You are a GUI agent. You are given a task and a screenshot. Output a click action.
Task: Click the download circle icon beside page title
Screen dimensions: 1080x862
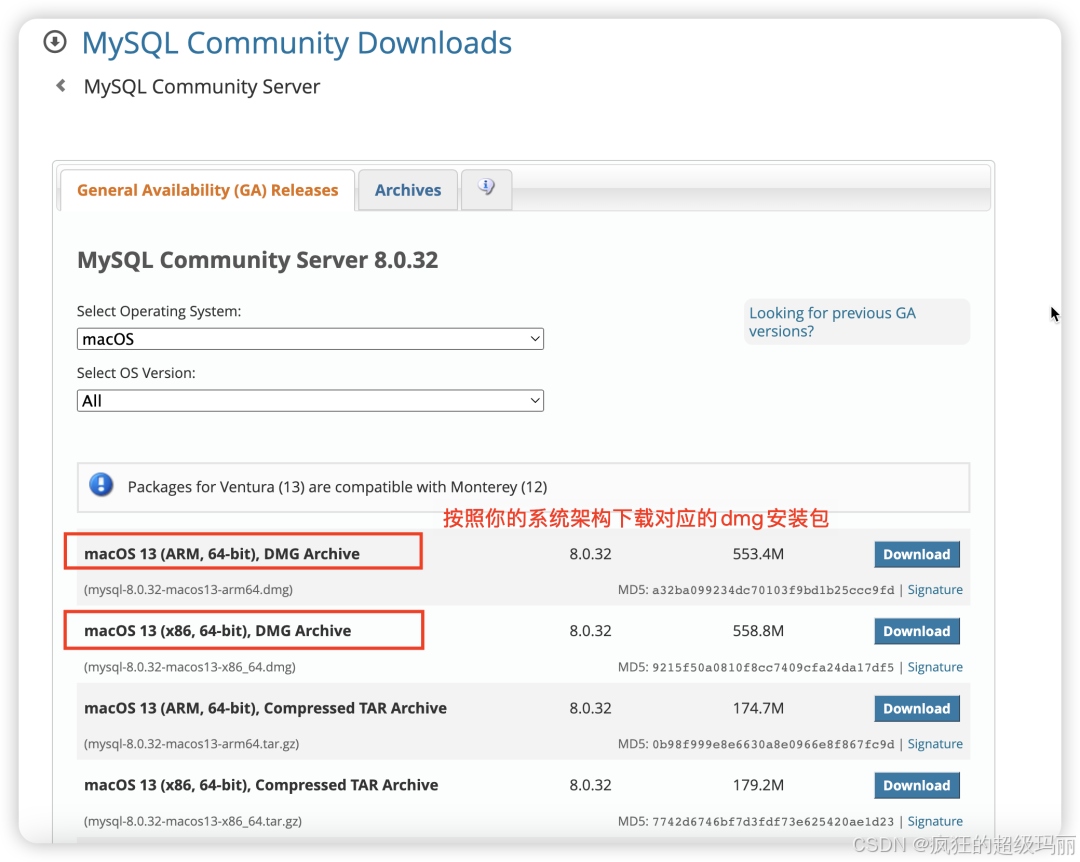coord(55,42)
